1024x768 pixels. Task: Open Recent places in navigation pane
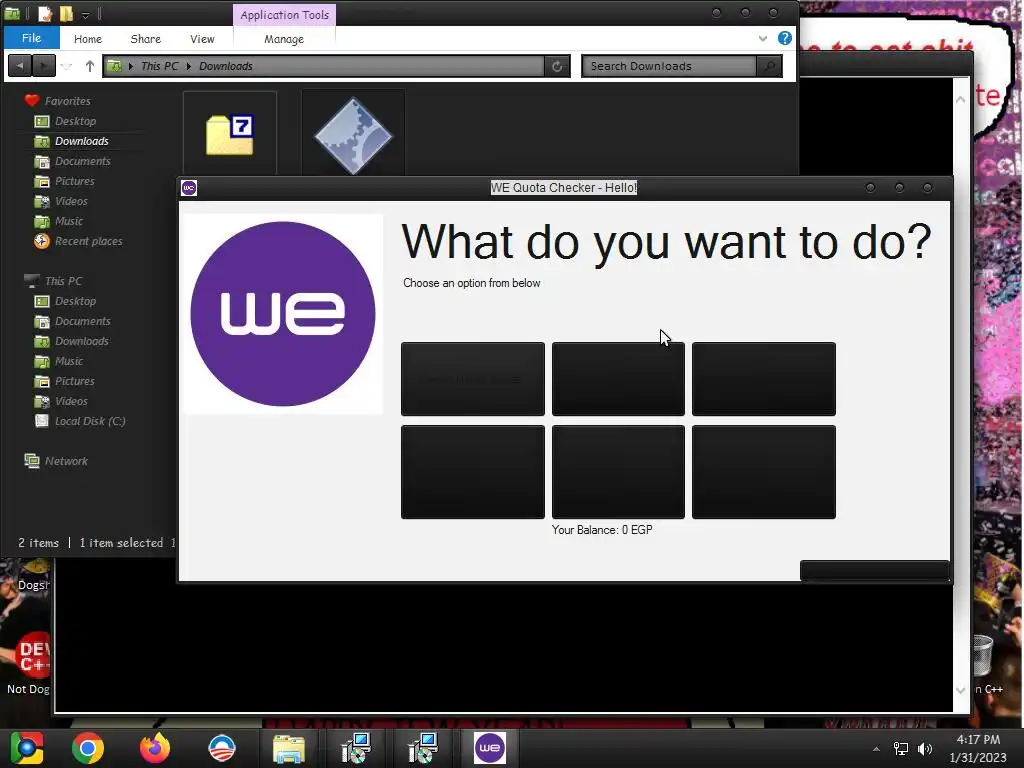[x=78, y=241]
